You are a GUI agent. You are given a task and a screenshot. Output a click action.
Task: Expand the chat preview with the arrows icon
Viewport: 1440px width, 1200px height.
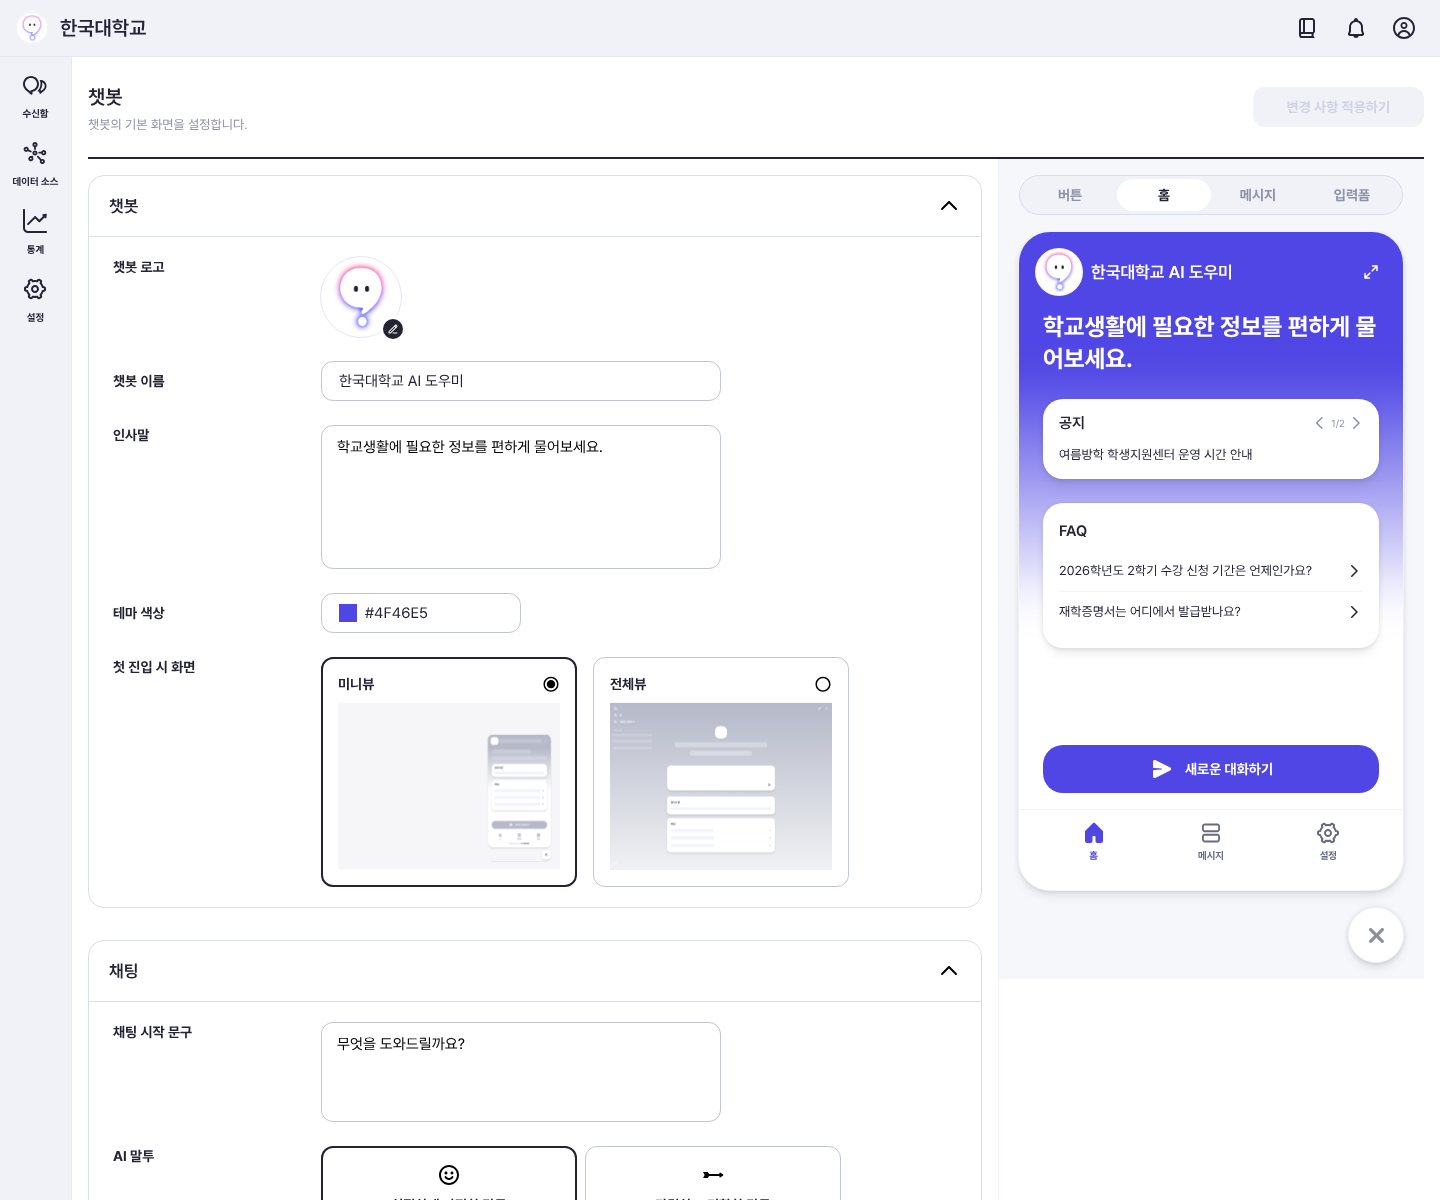(x=1371, y=272)
